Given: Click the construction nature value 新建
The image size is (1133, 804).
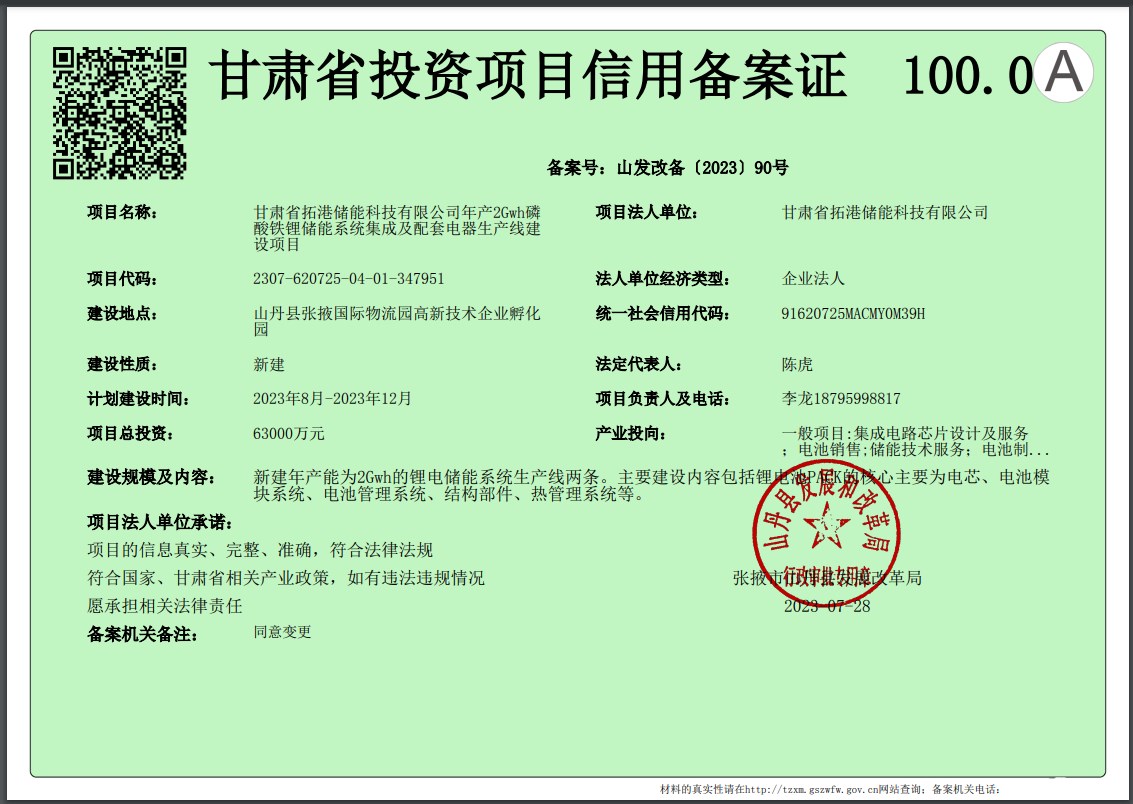Looking at the screenshot, I should point(269,365).
